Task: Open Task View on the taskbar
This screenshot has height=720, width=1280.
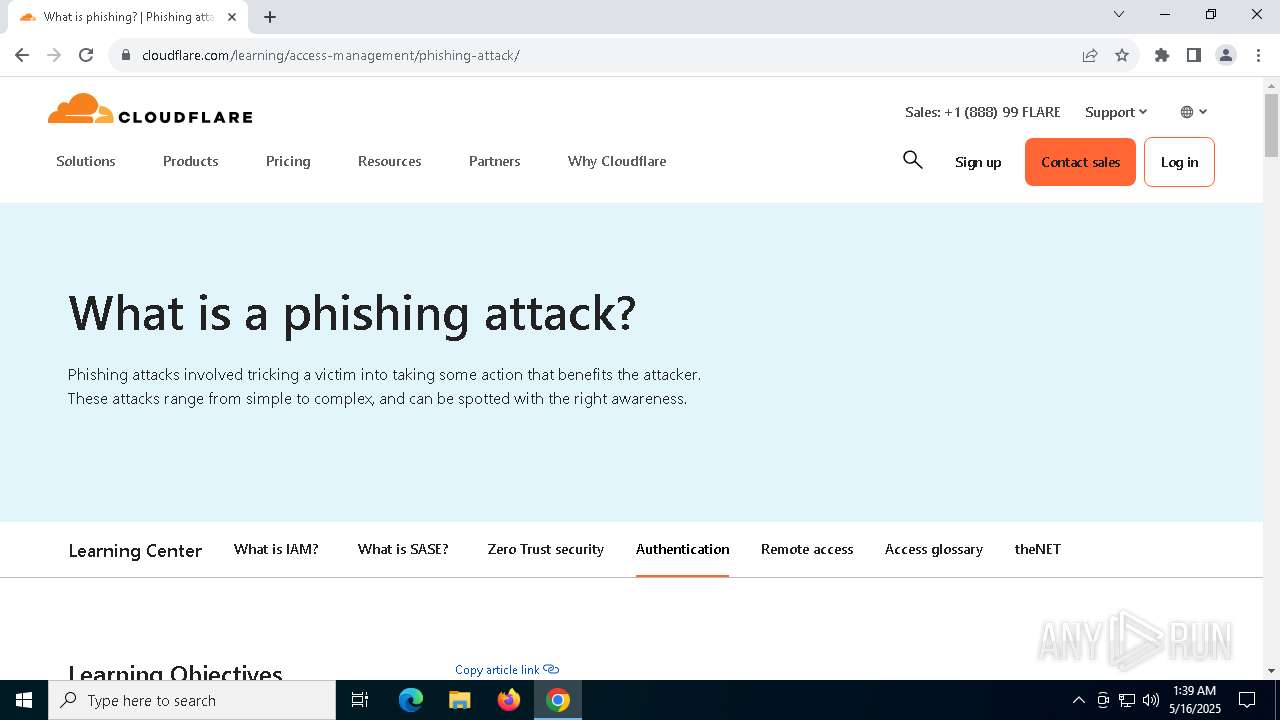Action: tap(360, 700)
